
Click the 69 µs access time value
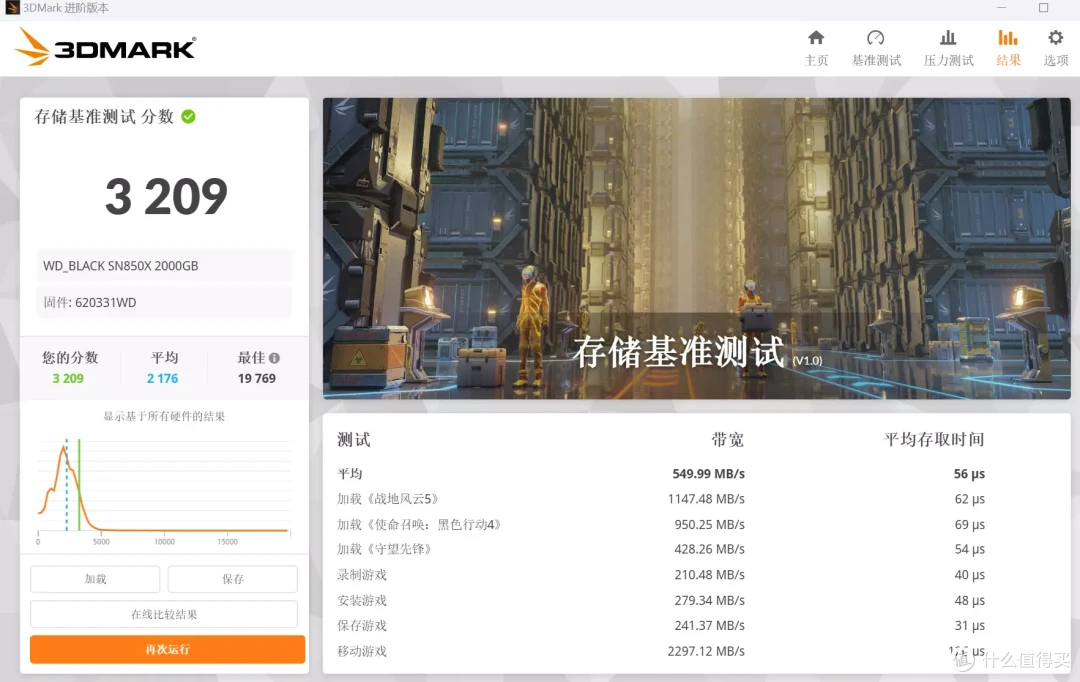[x=970, y=524]
